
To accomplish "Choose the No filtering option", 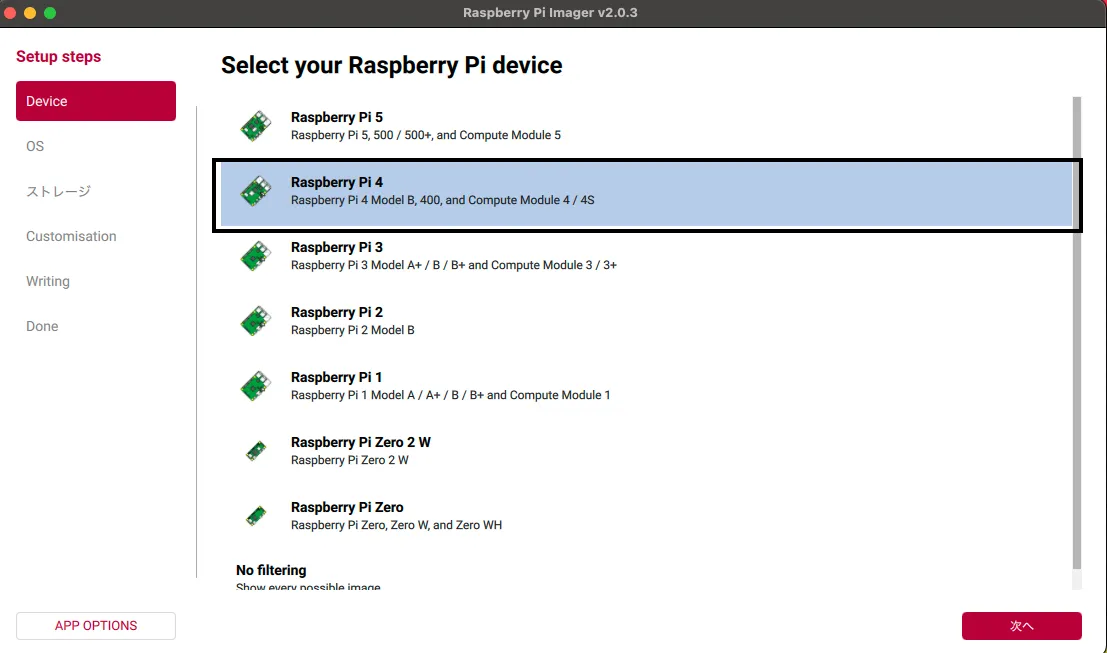I will (271, 571).
